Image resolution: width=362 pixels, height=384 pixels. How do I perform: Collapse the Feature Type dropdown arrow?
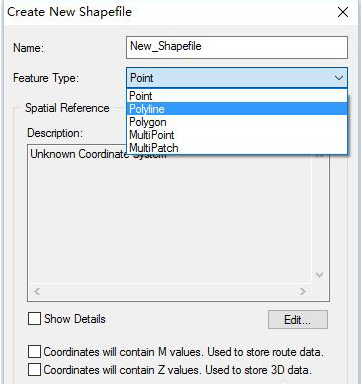339,78
